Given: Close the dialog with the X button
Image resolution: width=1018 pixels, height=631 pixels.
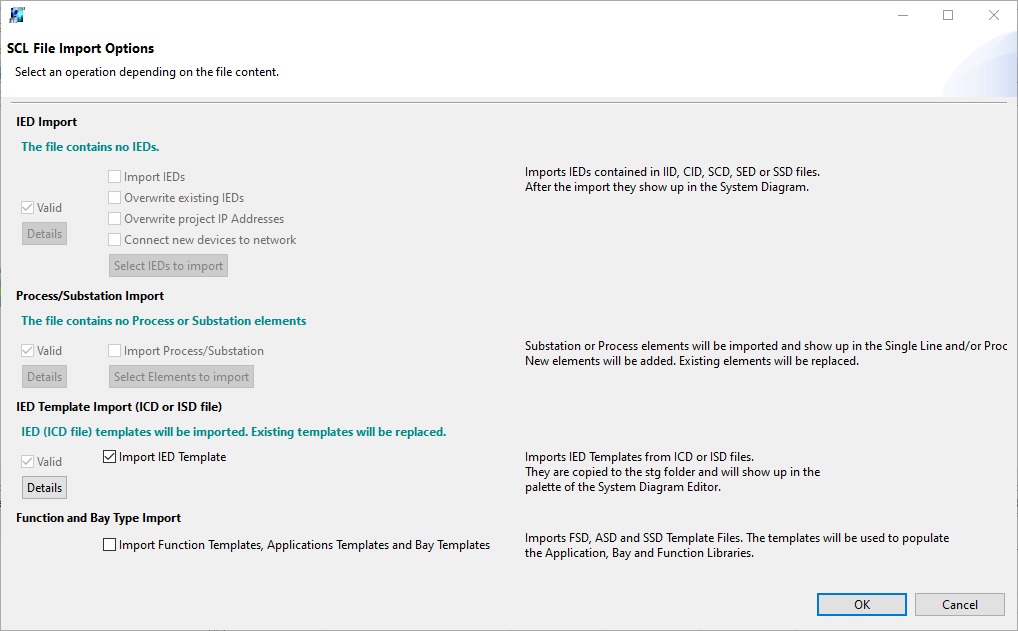Looking at the screenshot, I should [x=993, y=15].
